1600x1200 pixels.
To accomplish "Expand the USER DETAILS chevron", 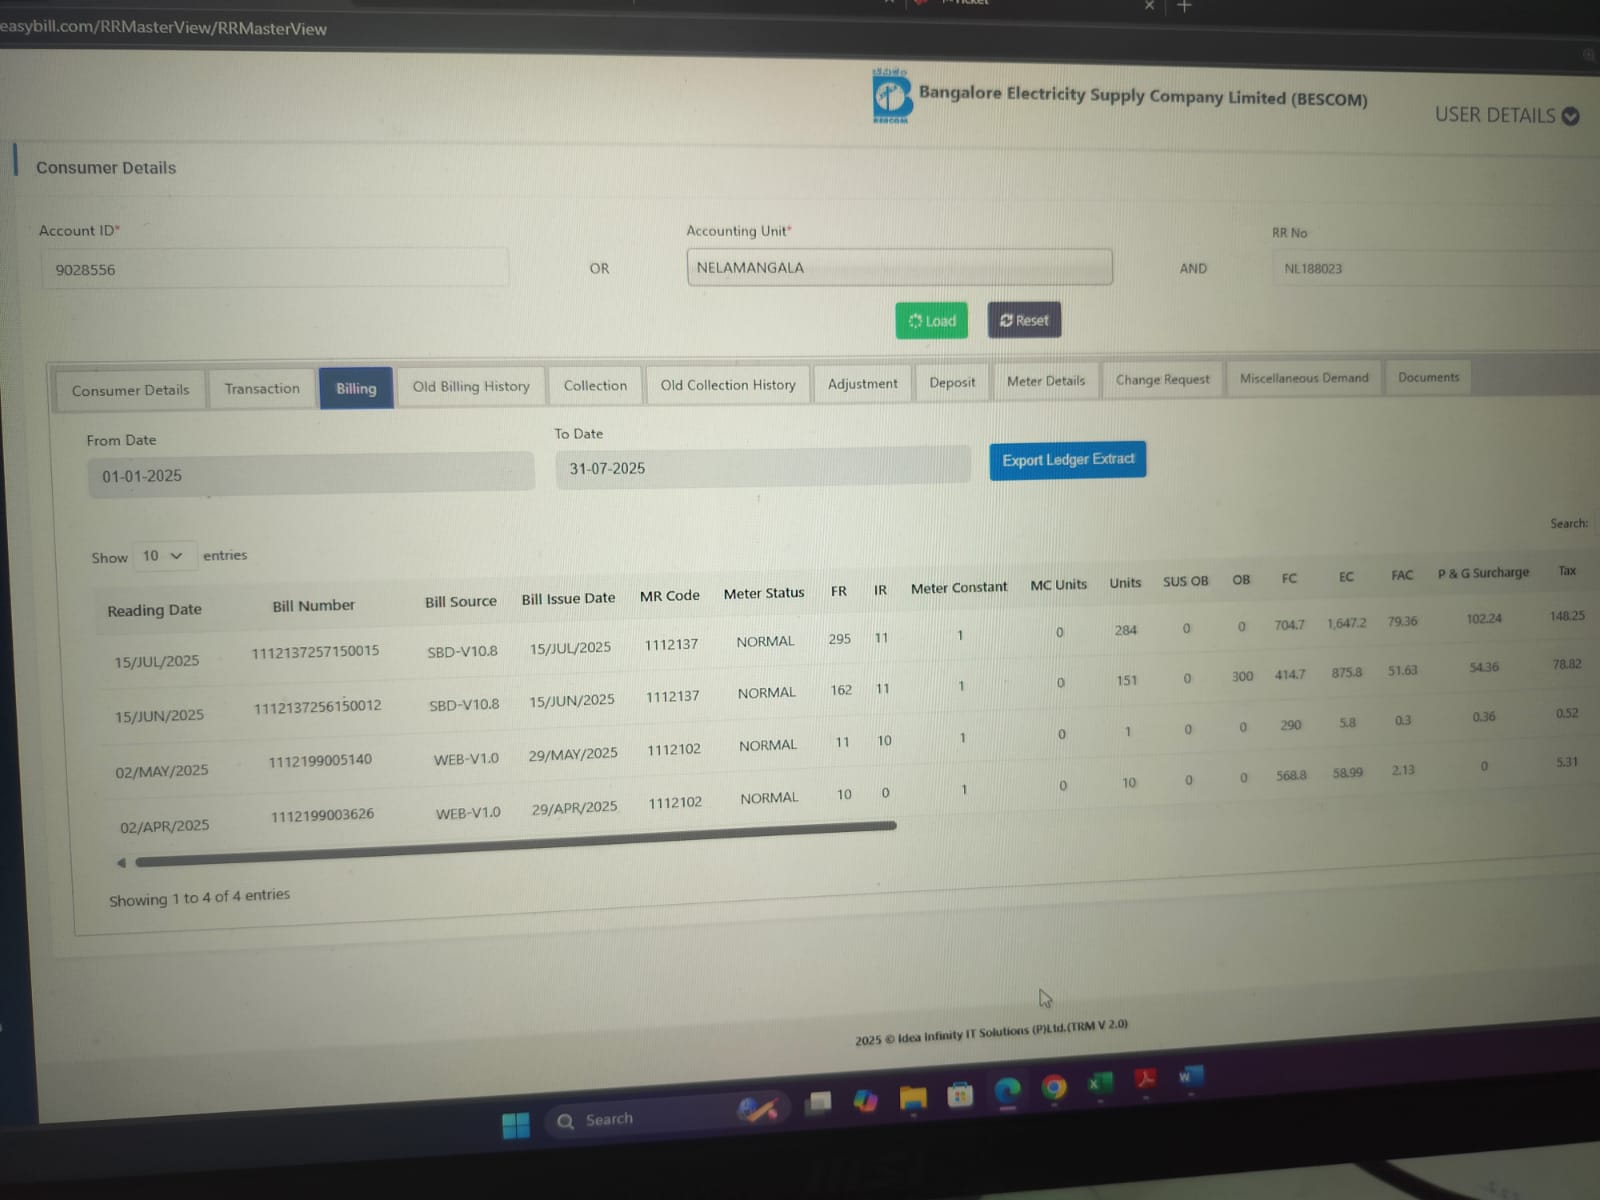I will [x=1570, y=116].
